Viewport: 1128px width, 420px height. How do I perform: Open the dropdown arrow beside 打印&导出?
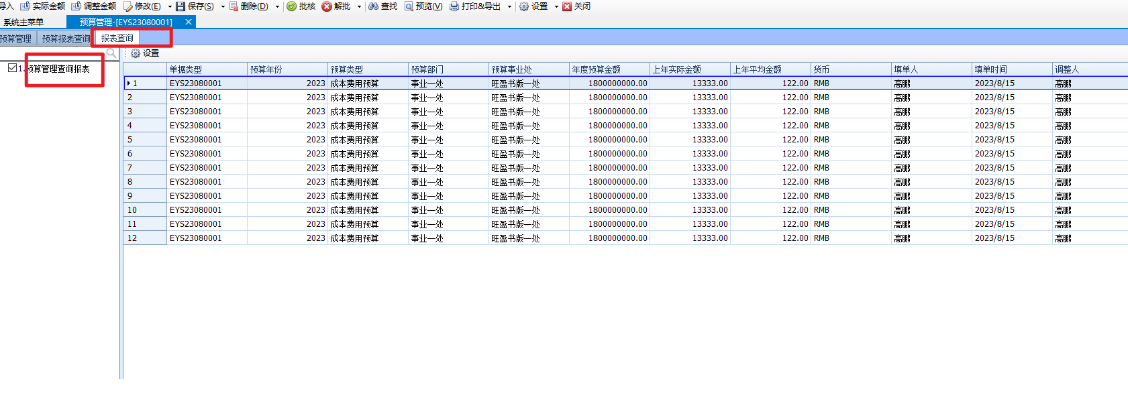509,6
